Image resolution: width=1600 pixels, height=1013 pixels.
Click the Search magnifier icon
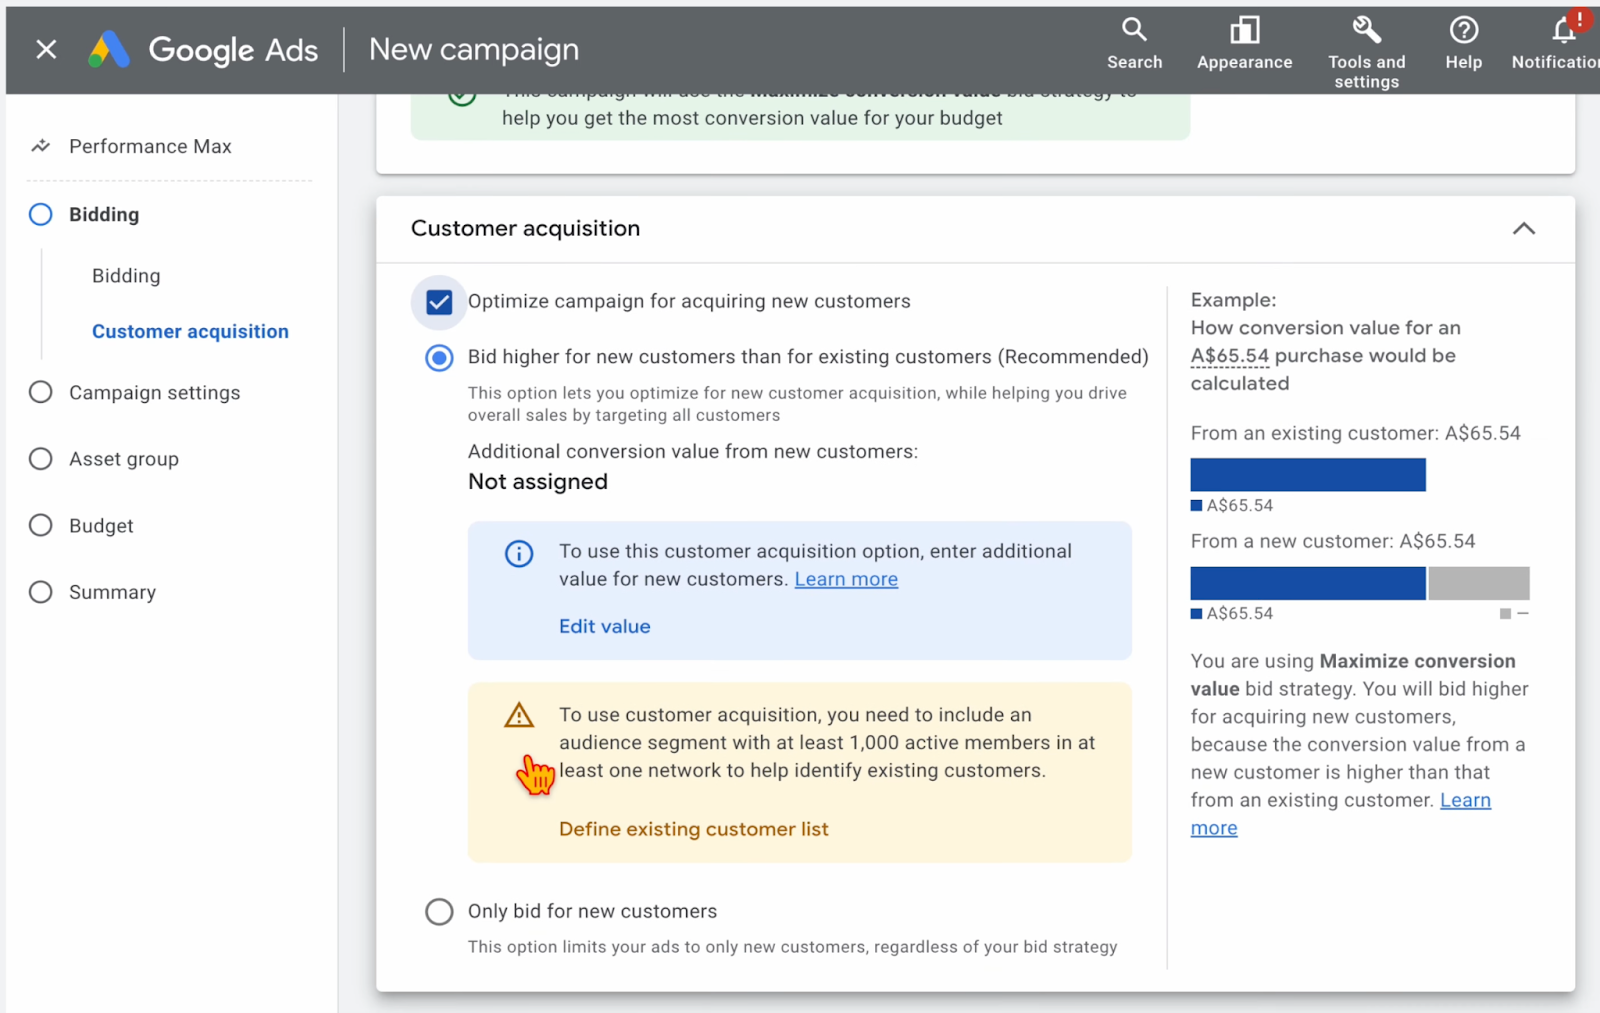click(1133, 30)
